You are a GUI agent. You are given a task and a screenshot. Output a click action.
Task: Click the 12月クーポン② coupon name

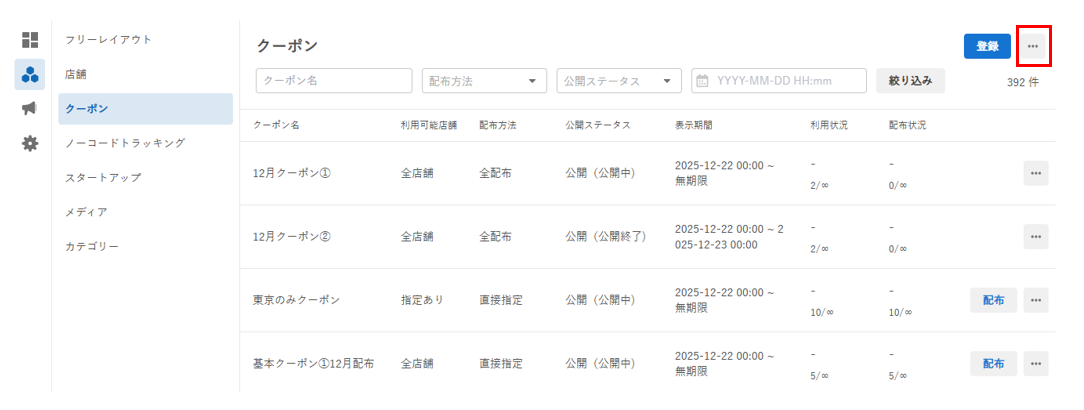292,236
